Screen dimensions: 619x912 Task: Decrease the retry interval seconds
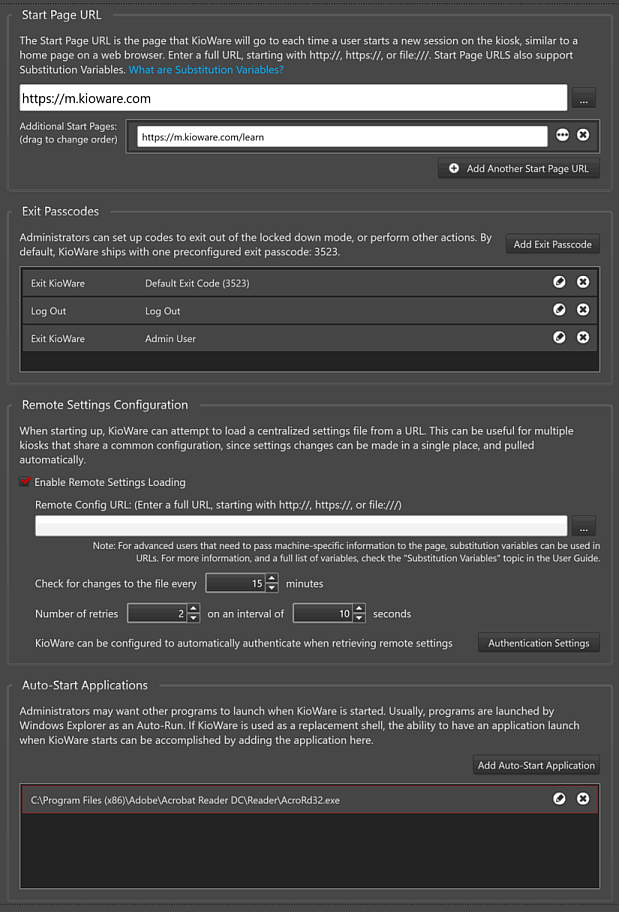tap(360, 618)
